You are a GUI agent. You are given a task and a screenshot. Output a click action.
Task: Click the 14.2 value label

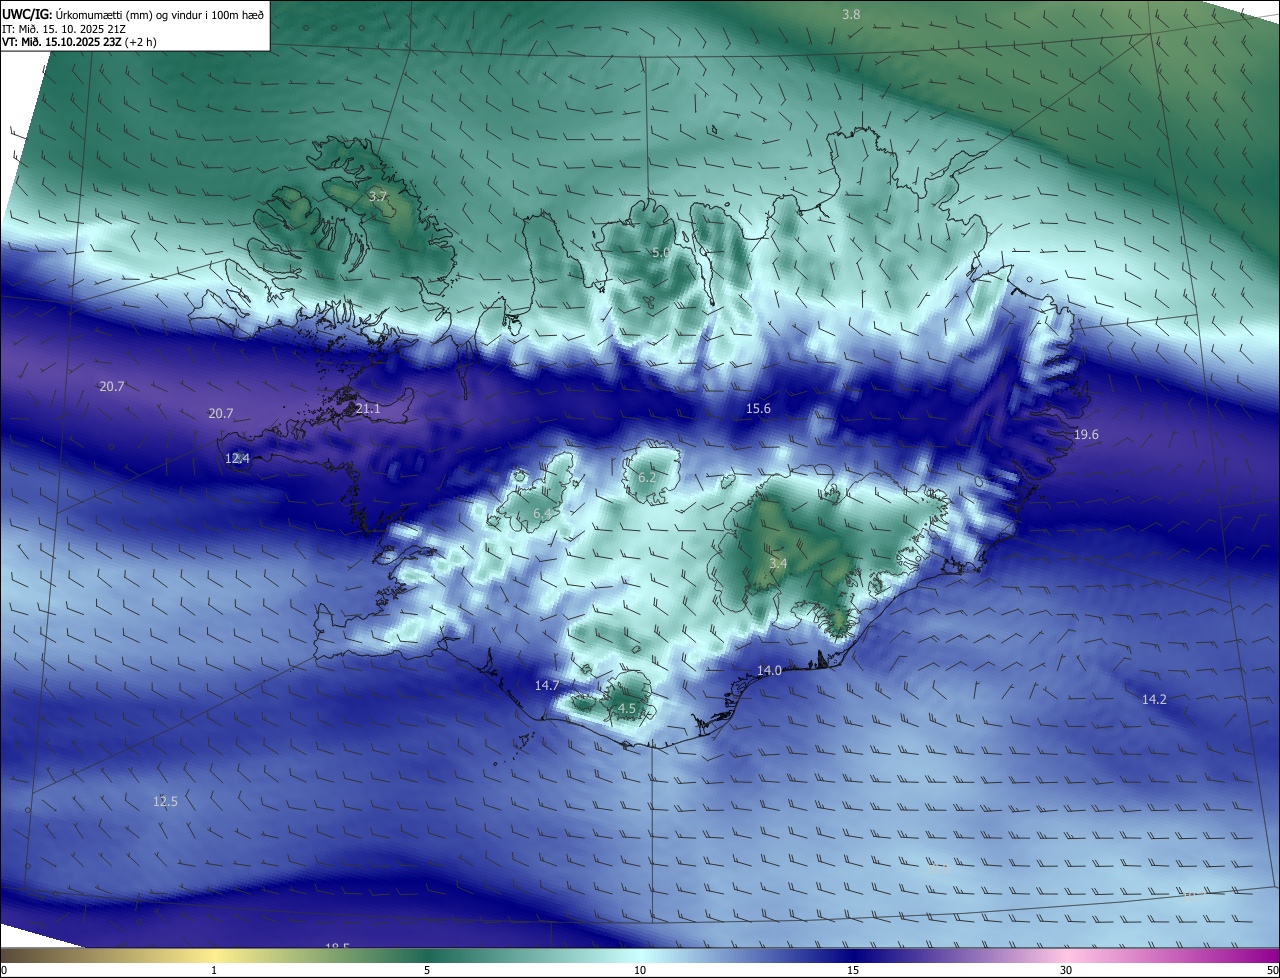click(x=1154, y=700)
